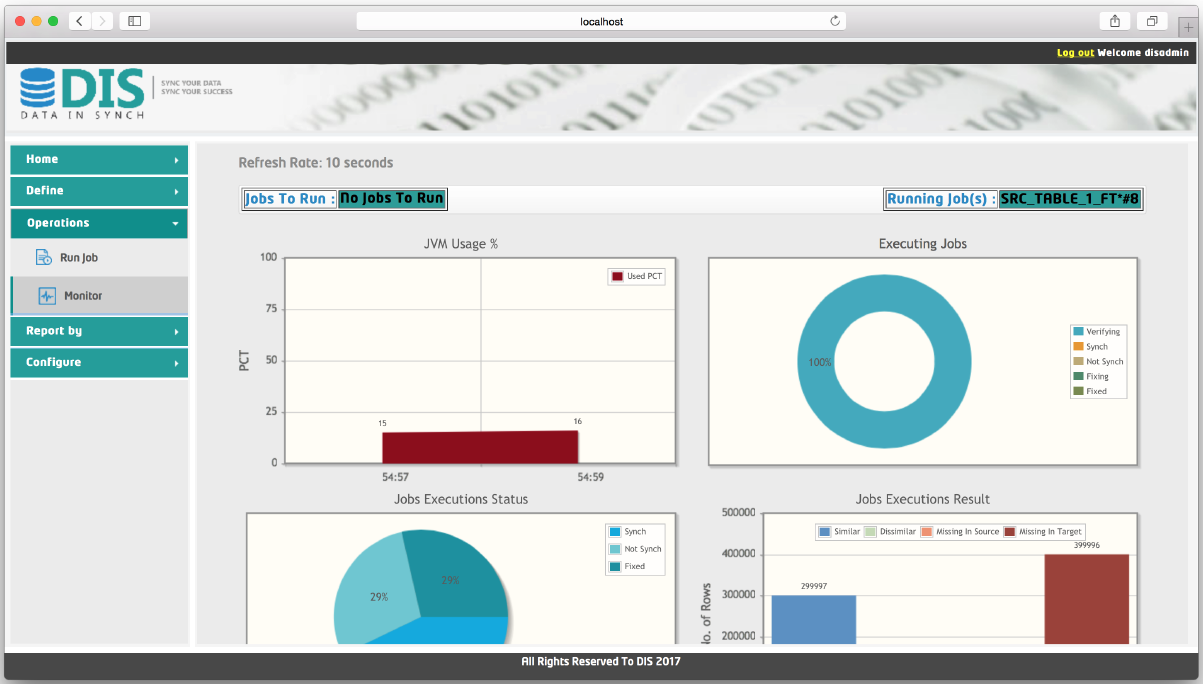Expand the Home menu arrow
Screen dimensions: 1203x684
(x=176, y=160)
